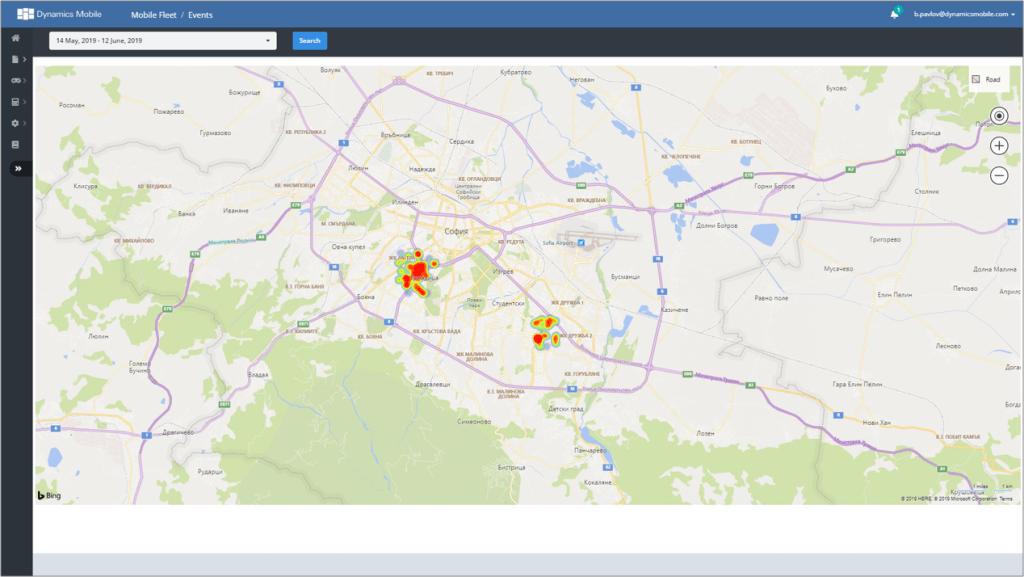1024x577 pixels.
Task: Click the Казичене label on map
Action: pyautogui.click(x=675, y=310)
